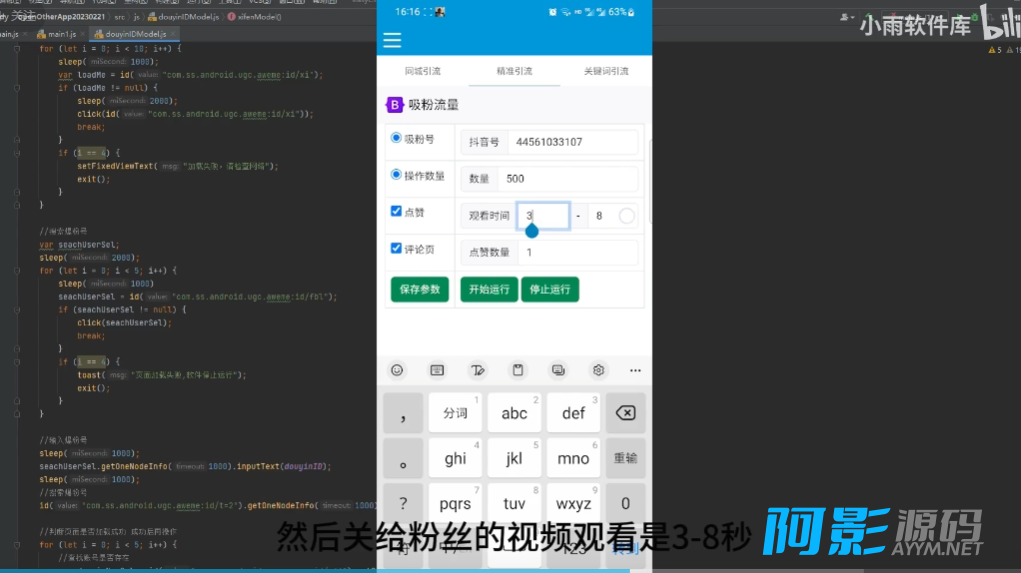Click the 'var seachUserSel;' code line
The width and height of the screenshot is (1021, 573).
(79, 245)
